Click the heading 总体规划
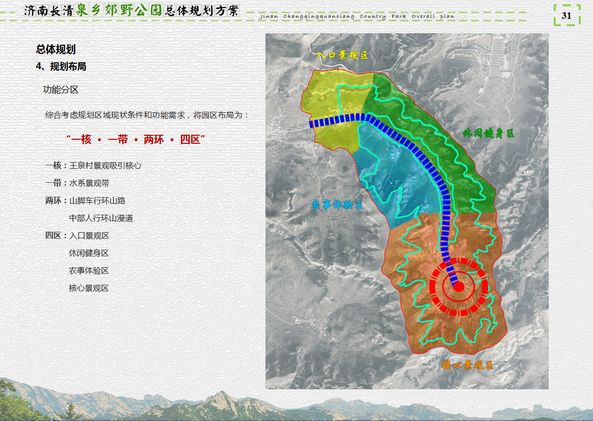This screenshot has width=593, height=421. (56, 49)
